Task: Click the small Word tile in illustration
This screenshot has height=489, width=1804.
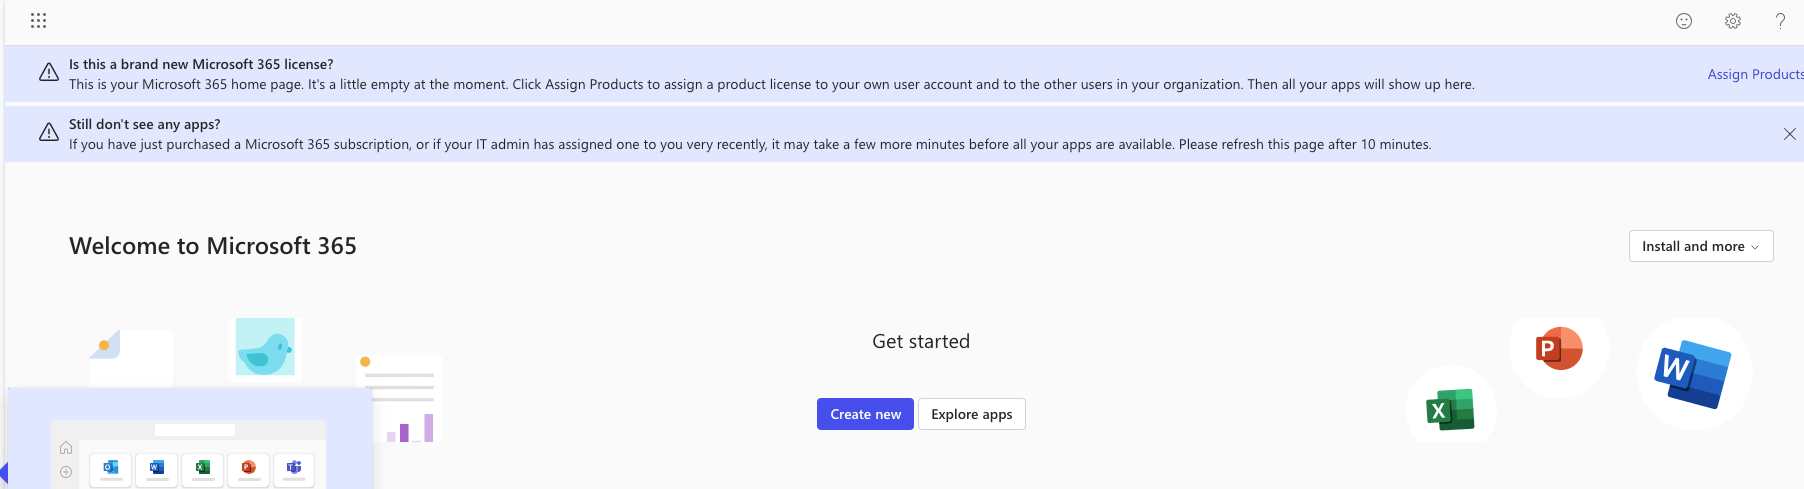Action: click(x=157, y=468)
